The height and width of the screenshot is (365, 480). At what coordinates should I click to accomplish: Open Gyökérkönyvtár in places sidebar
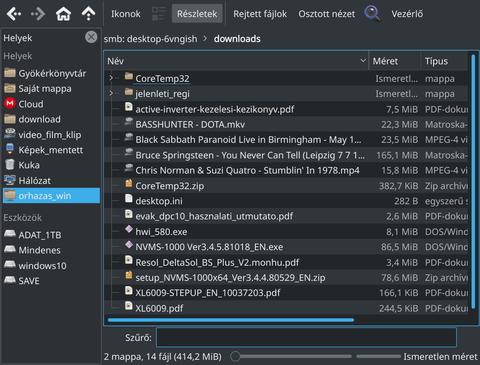pyautogui.click(x=51, y=73)
